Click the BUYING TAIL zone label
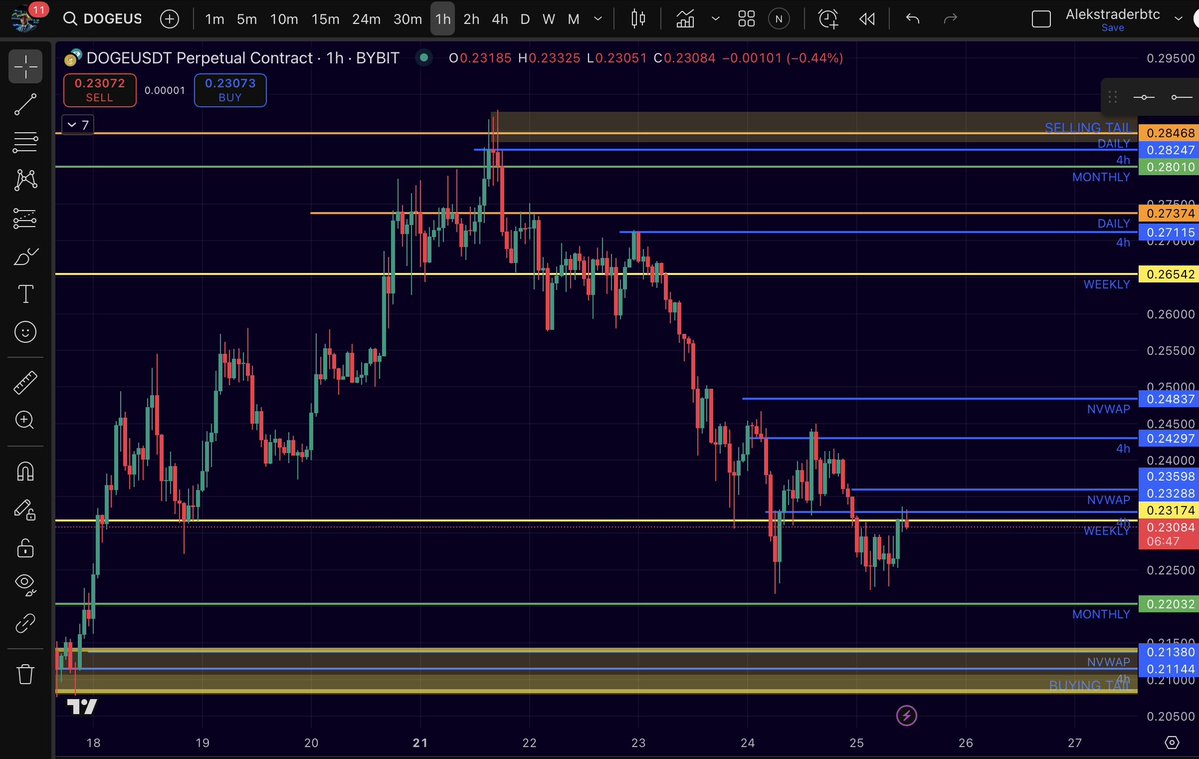The image size is (1199, 759). (x=1089, y=686)
